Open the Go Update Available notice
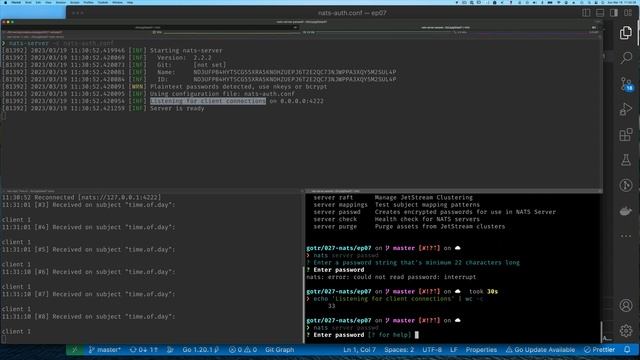Screen dimensions: 640x360 (540, 350)
